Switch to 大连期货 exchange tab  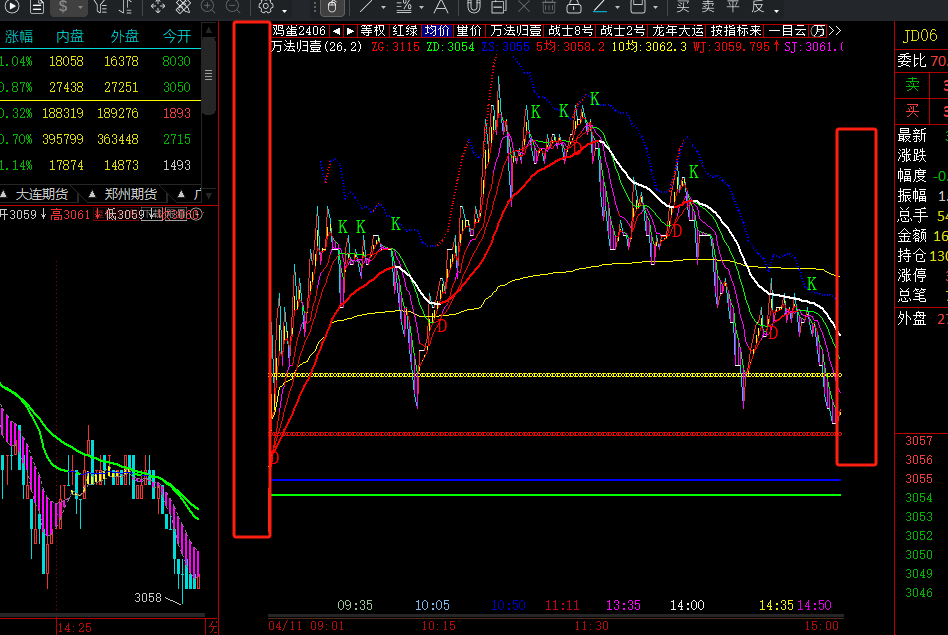(42, 194)
